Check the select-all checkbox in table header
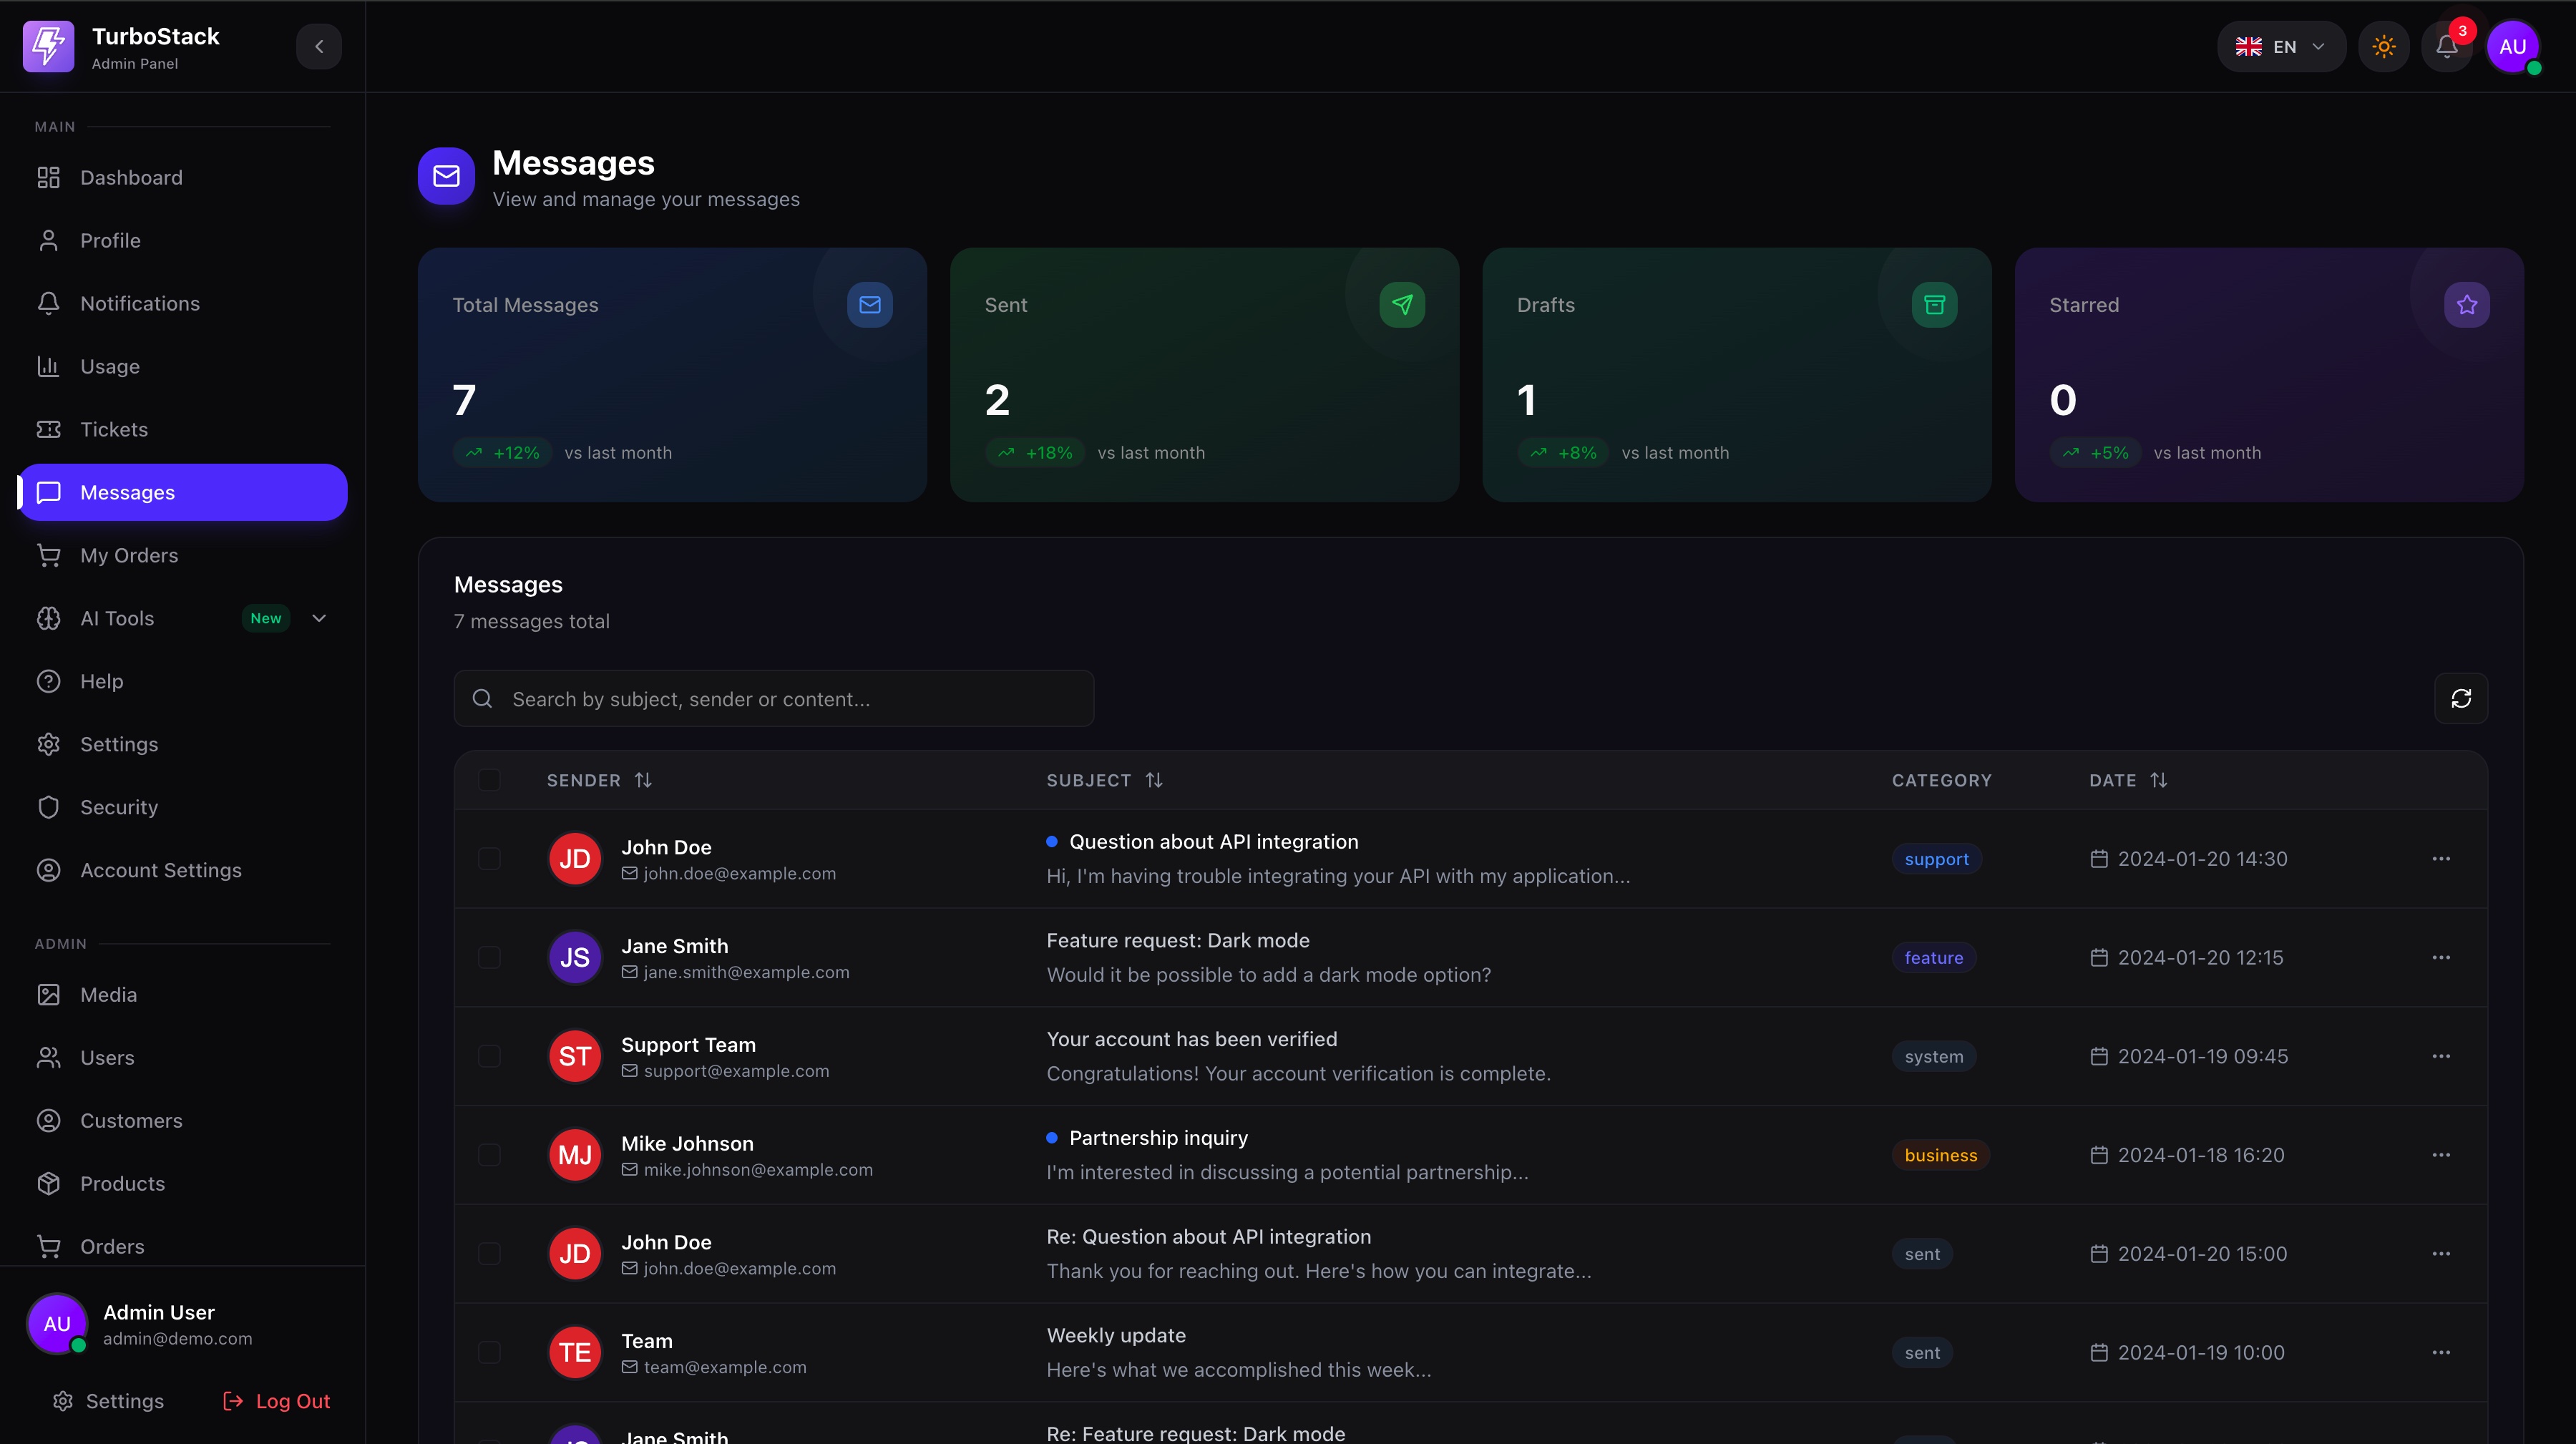 tap(489, 780)
